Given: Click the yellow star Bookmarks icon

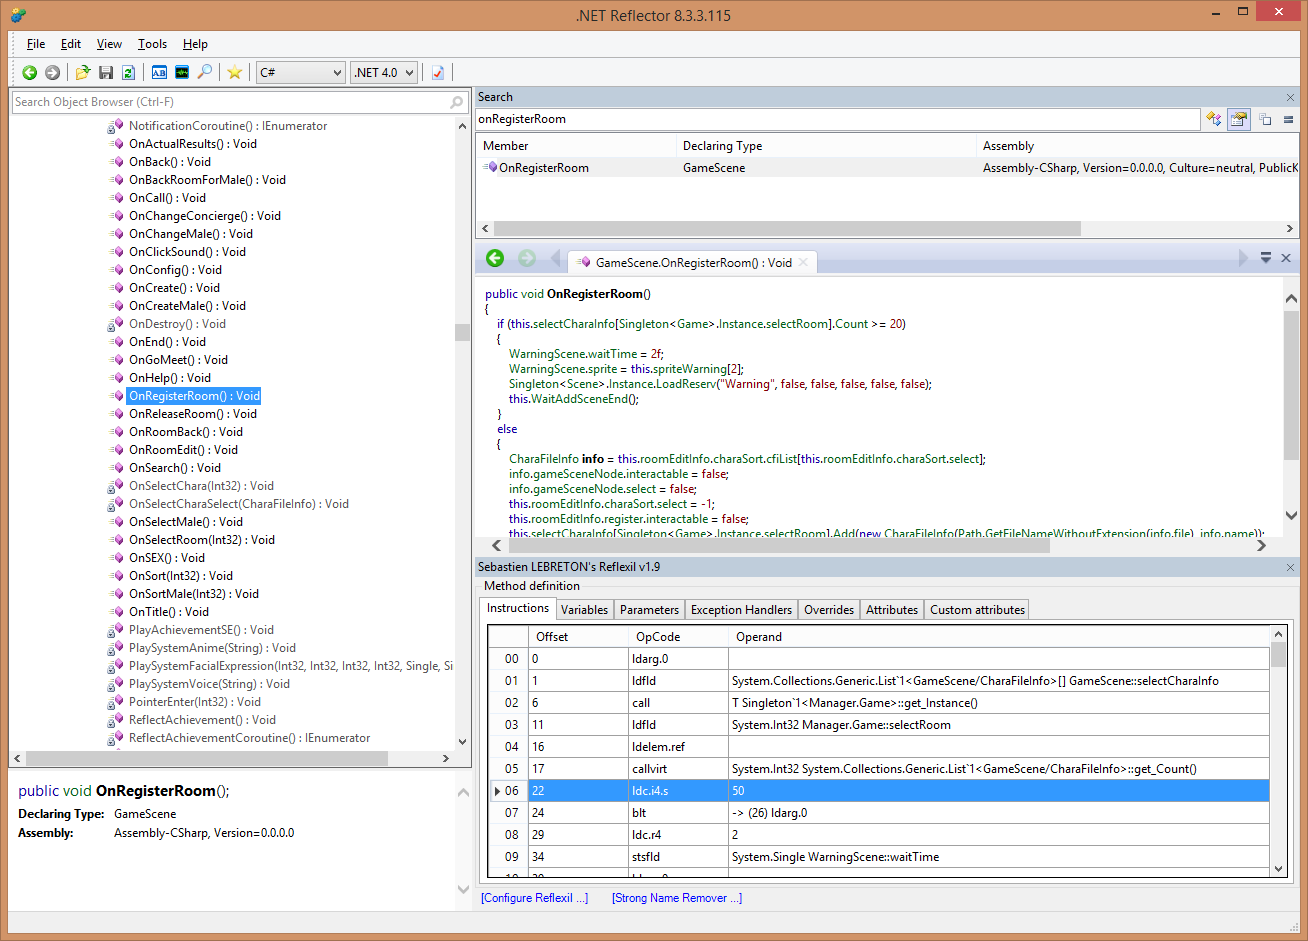Looking at the screenshot, I should 234,72.
